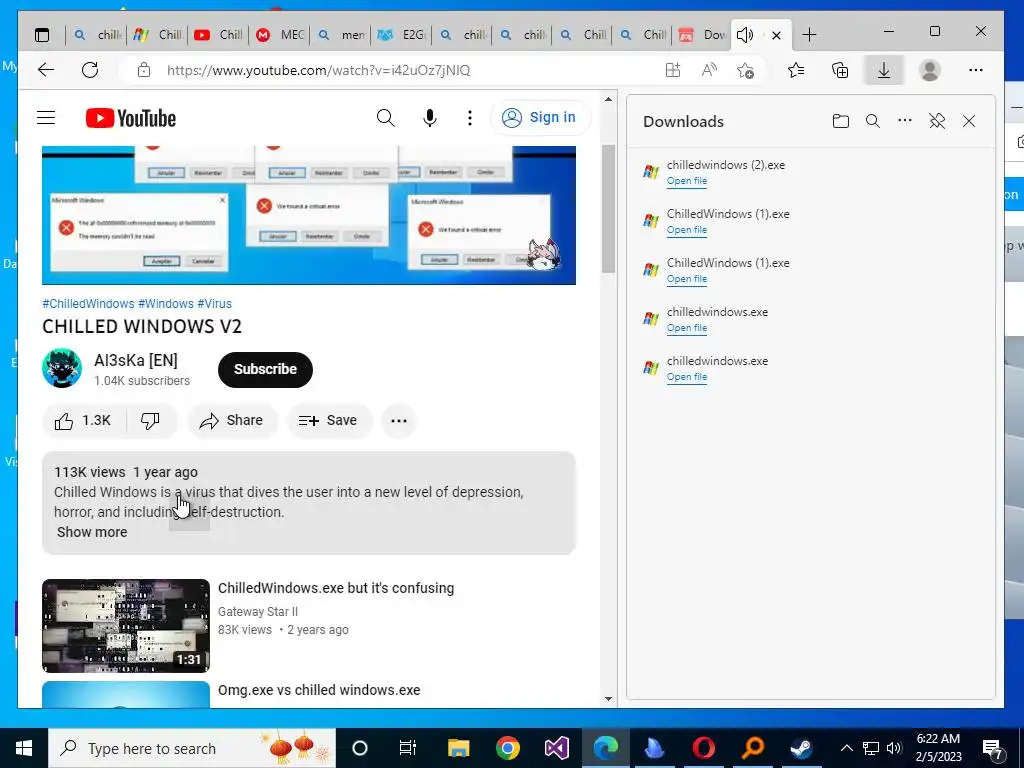Image resolution: width=1024 pixels, height=768 pixels.
Task: Click Sign in on YouTube
Action: (x=540, y=118)
